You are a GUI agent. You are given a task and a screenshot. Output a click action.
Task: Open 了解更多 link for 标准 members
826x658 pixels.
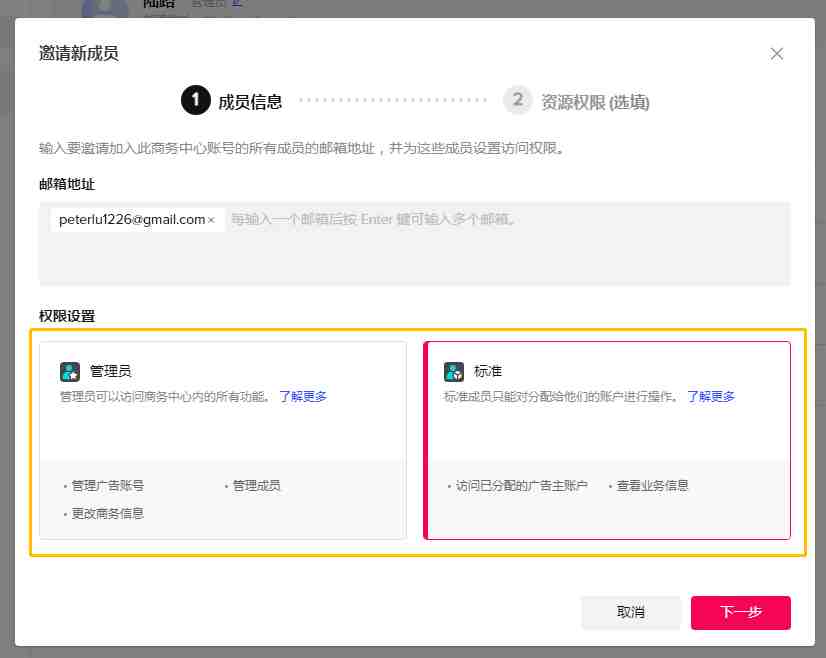(711, 396)
